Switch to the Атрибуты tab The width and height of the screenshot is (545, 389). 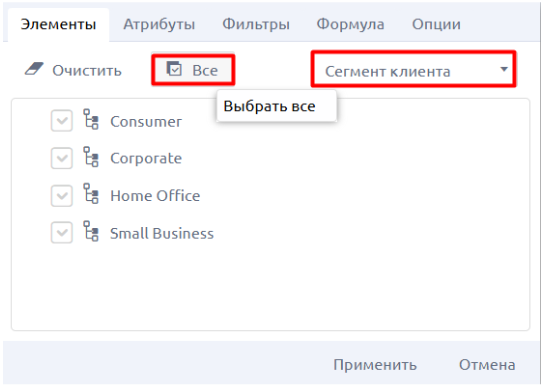tap(159, 24)
